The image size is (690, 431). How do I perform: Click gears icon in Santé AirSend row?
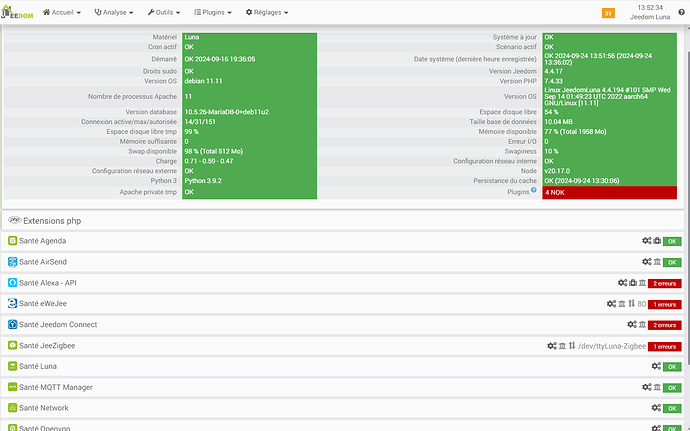[646, 262]
